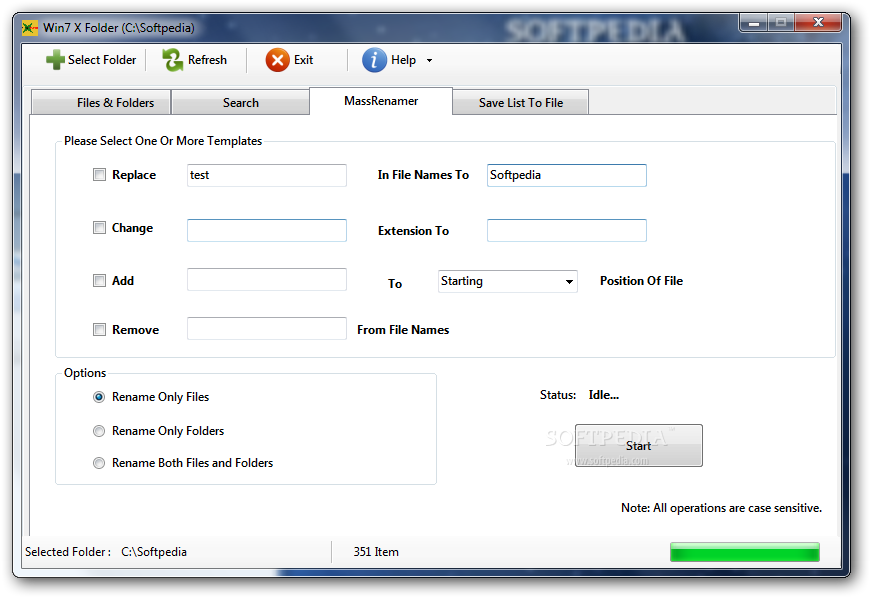Expand the Starting position combo box
This screenshot has width=871, height=598.
(569, 282)
